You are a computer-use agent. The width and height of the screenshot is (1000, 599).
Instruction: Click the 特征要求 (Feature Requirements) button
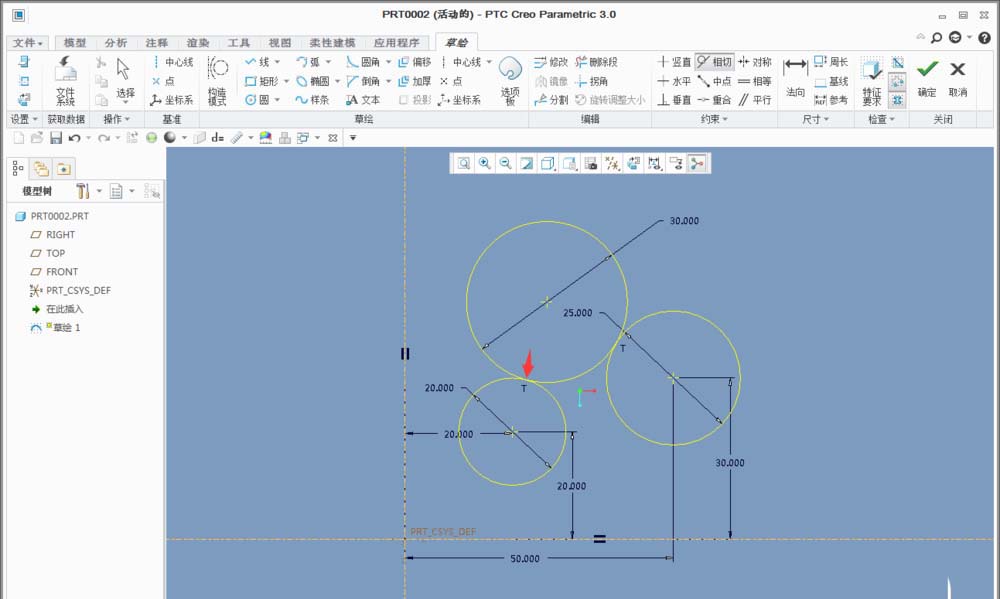tap(872, 81)
